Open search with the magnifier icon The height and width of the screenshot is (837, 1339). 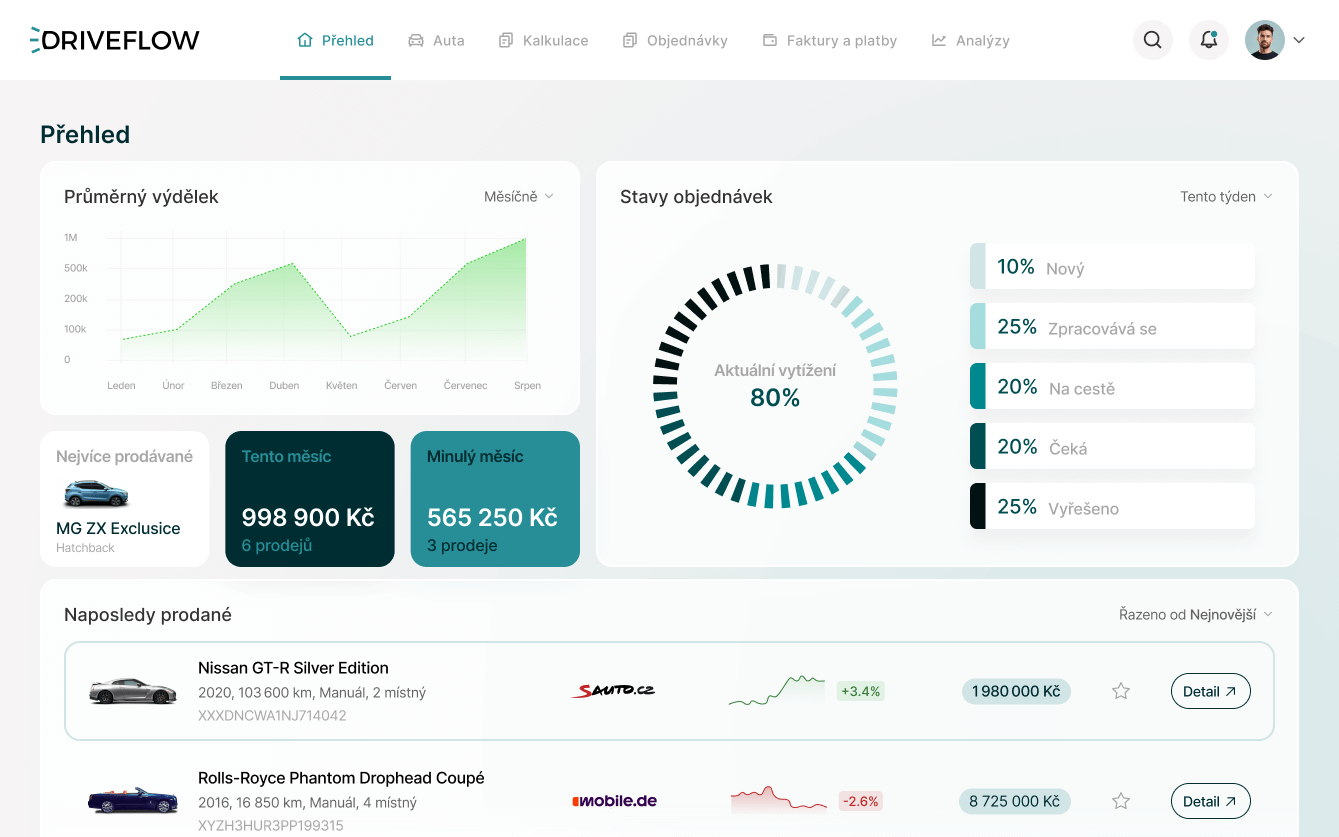point(1152,40)
